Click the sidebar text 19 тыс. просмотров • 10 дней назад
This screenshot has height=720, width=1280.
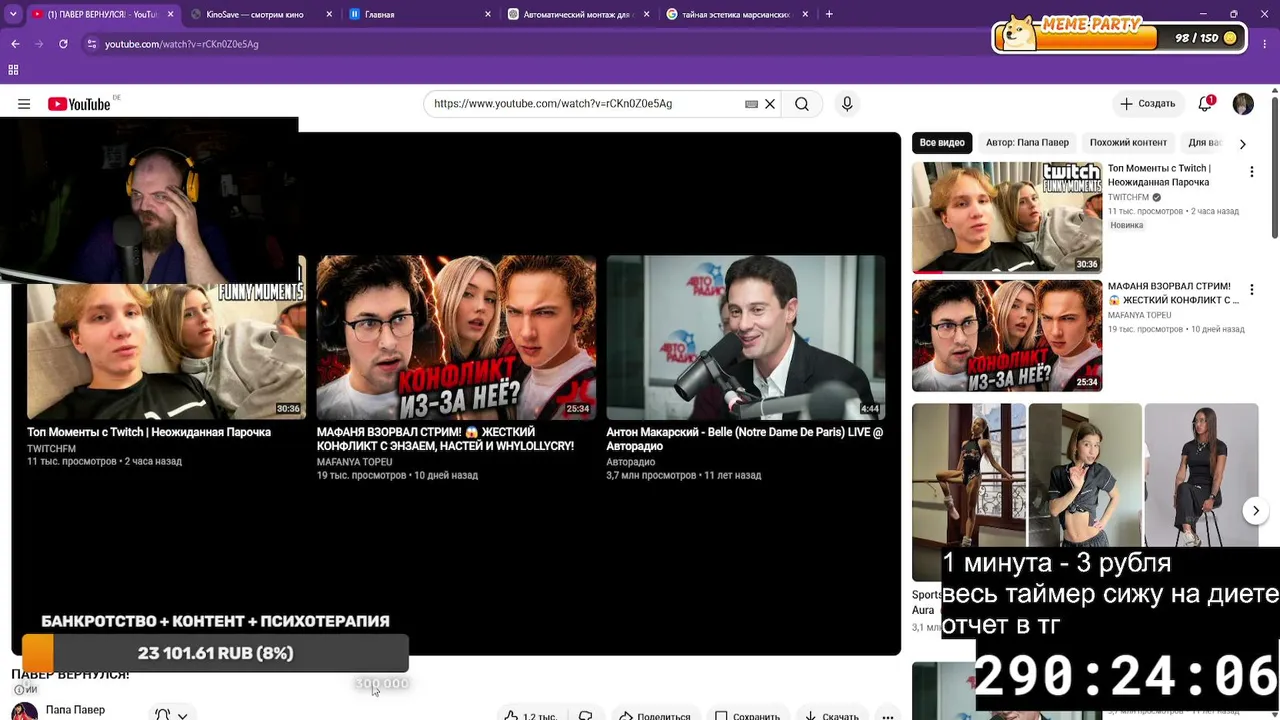[x=1176, y=329]
